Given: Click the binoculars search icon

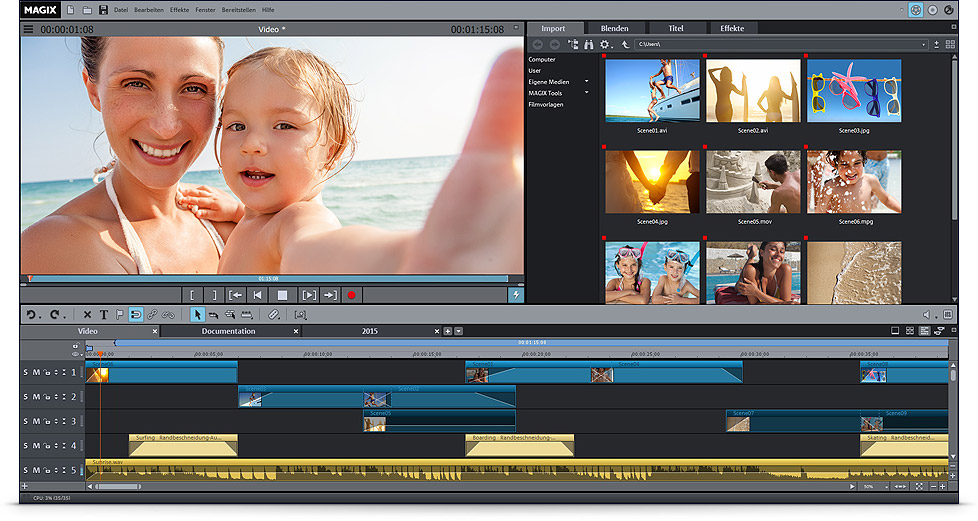Looking at the screenshot, I should tap(588, 44).
